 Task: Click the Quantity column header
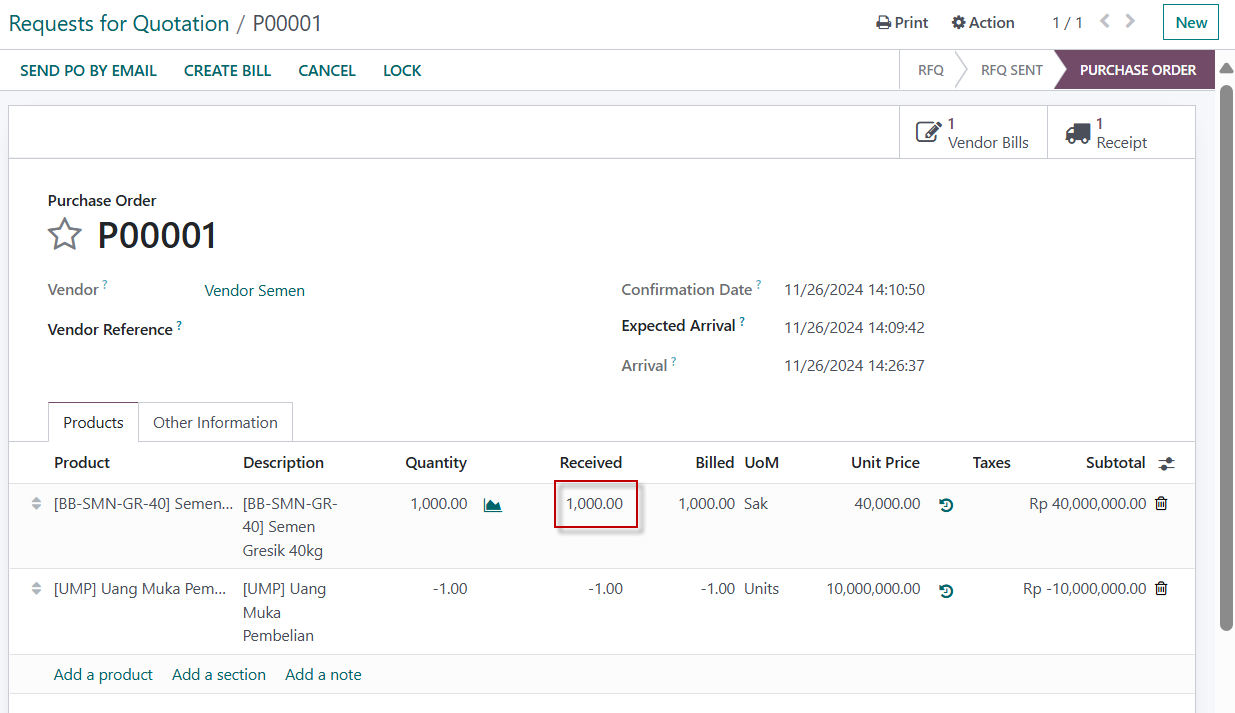[436, 462]
